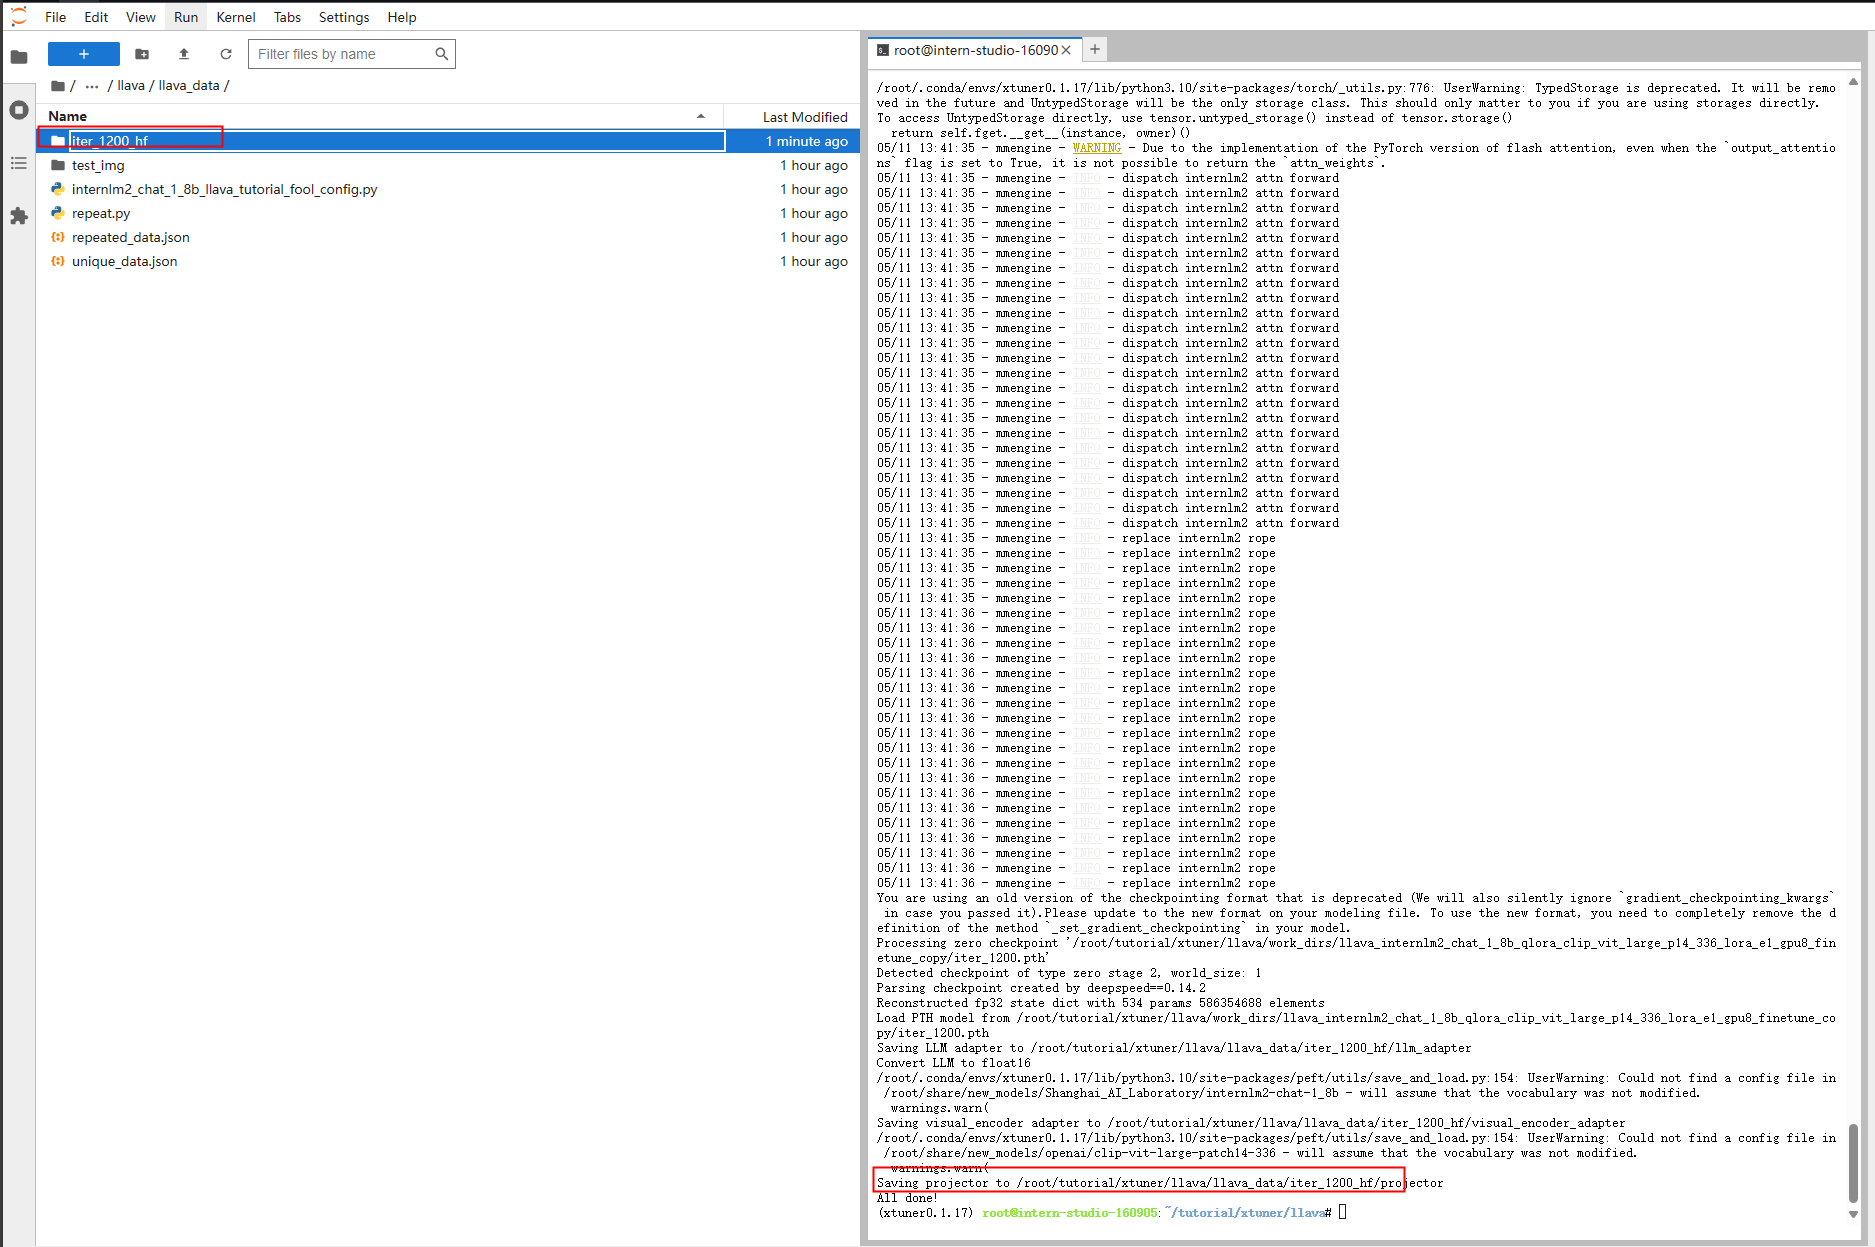1875x1247 pixels.
Task: Close the root@intern-studio terminal tab
Action: (1066, 50)
